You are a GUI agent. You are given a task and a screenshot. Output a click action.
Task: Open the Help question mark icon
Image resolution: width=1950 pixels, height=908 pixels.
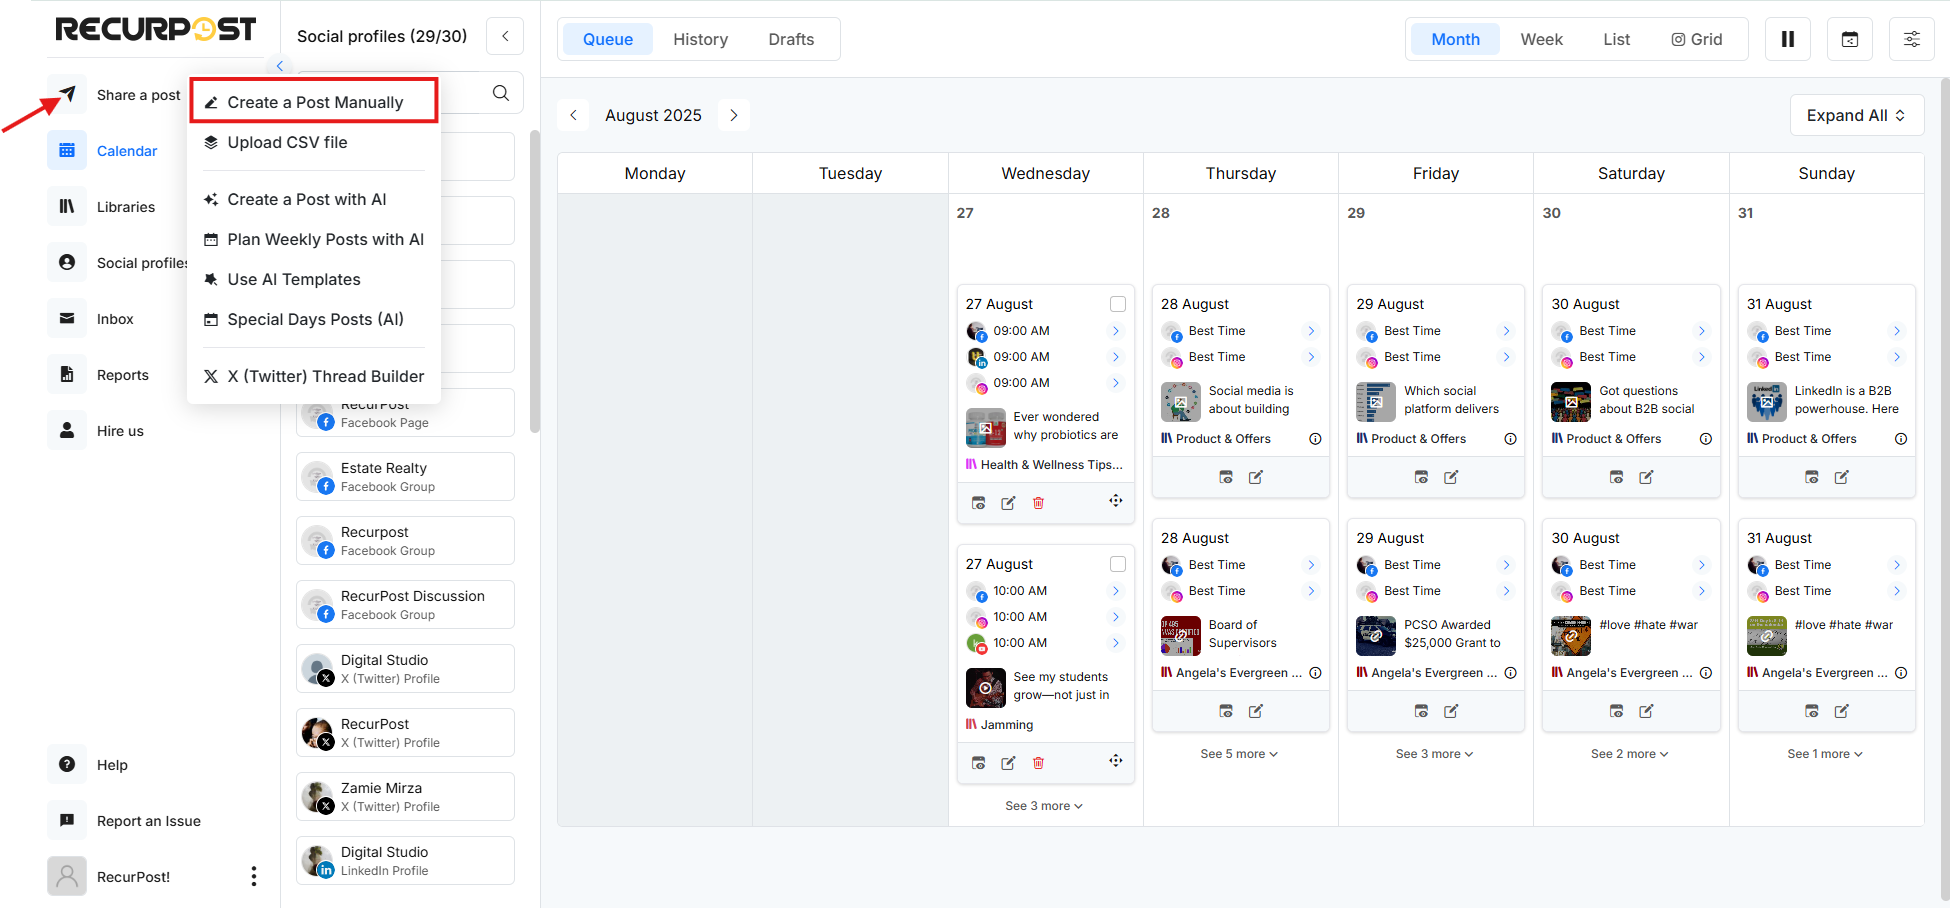[x=67, y=765]
